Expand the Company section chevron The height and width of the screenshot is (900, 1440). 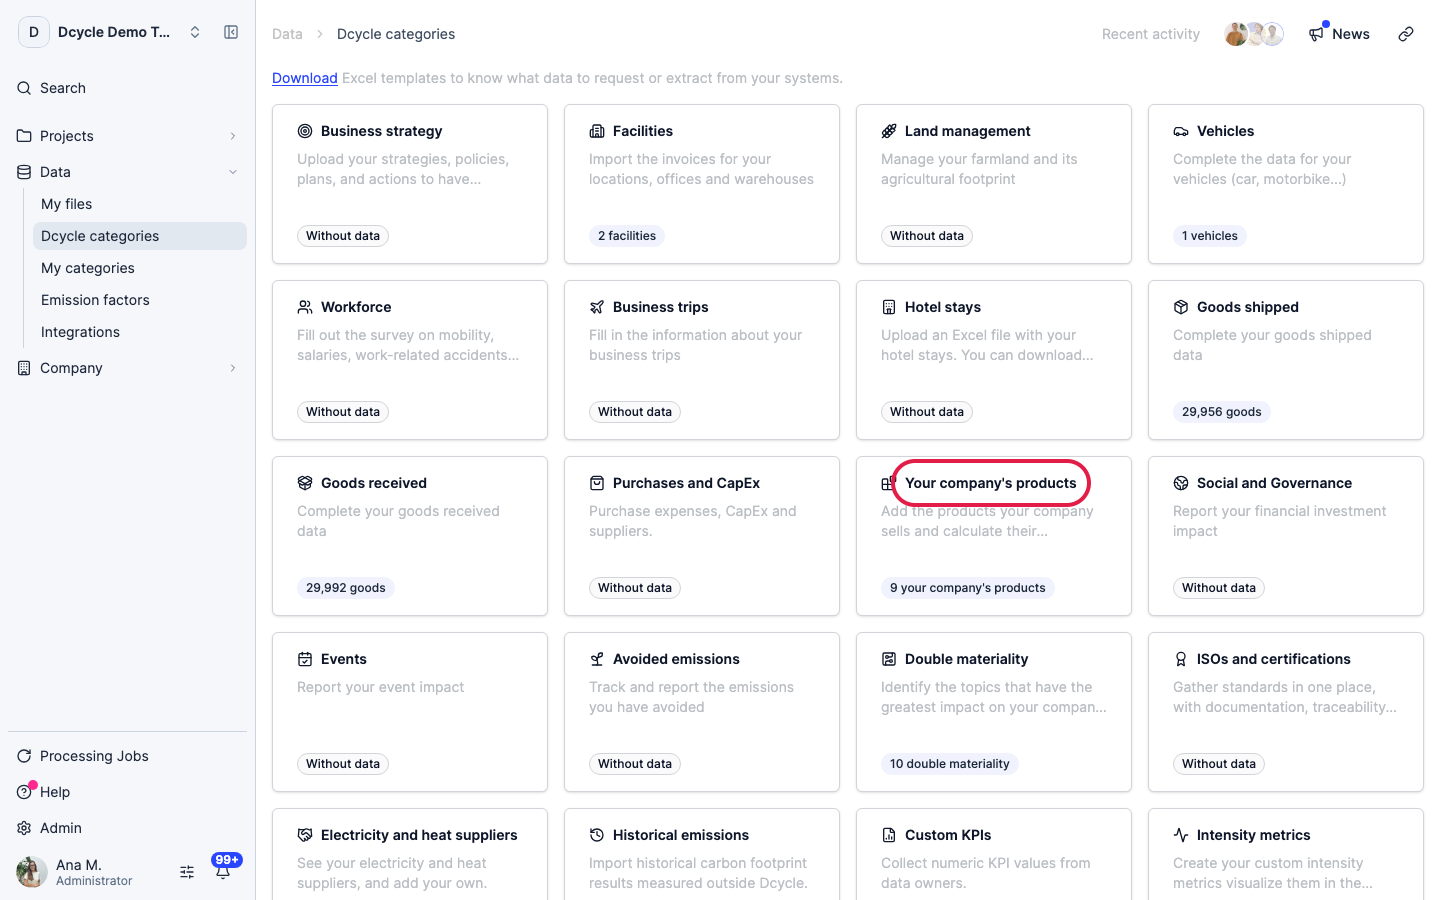(x=233, y=368)
